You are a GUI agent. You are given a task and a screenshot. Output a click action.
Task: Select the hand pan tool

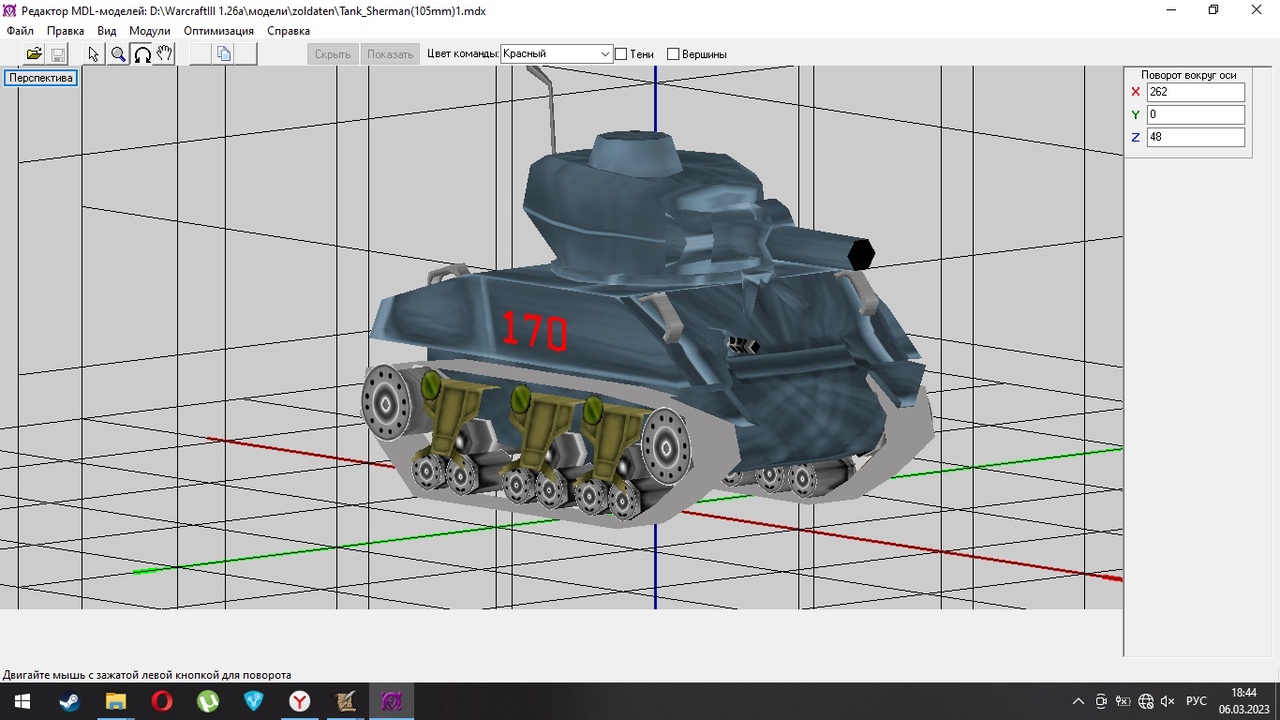[165, 54]
